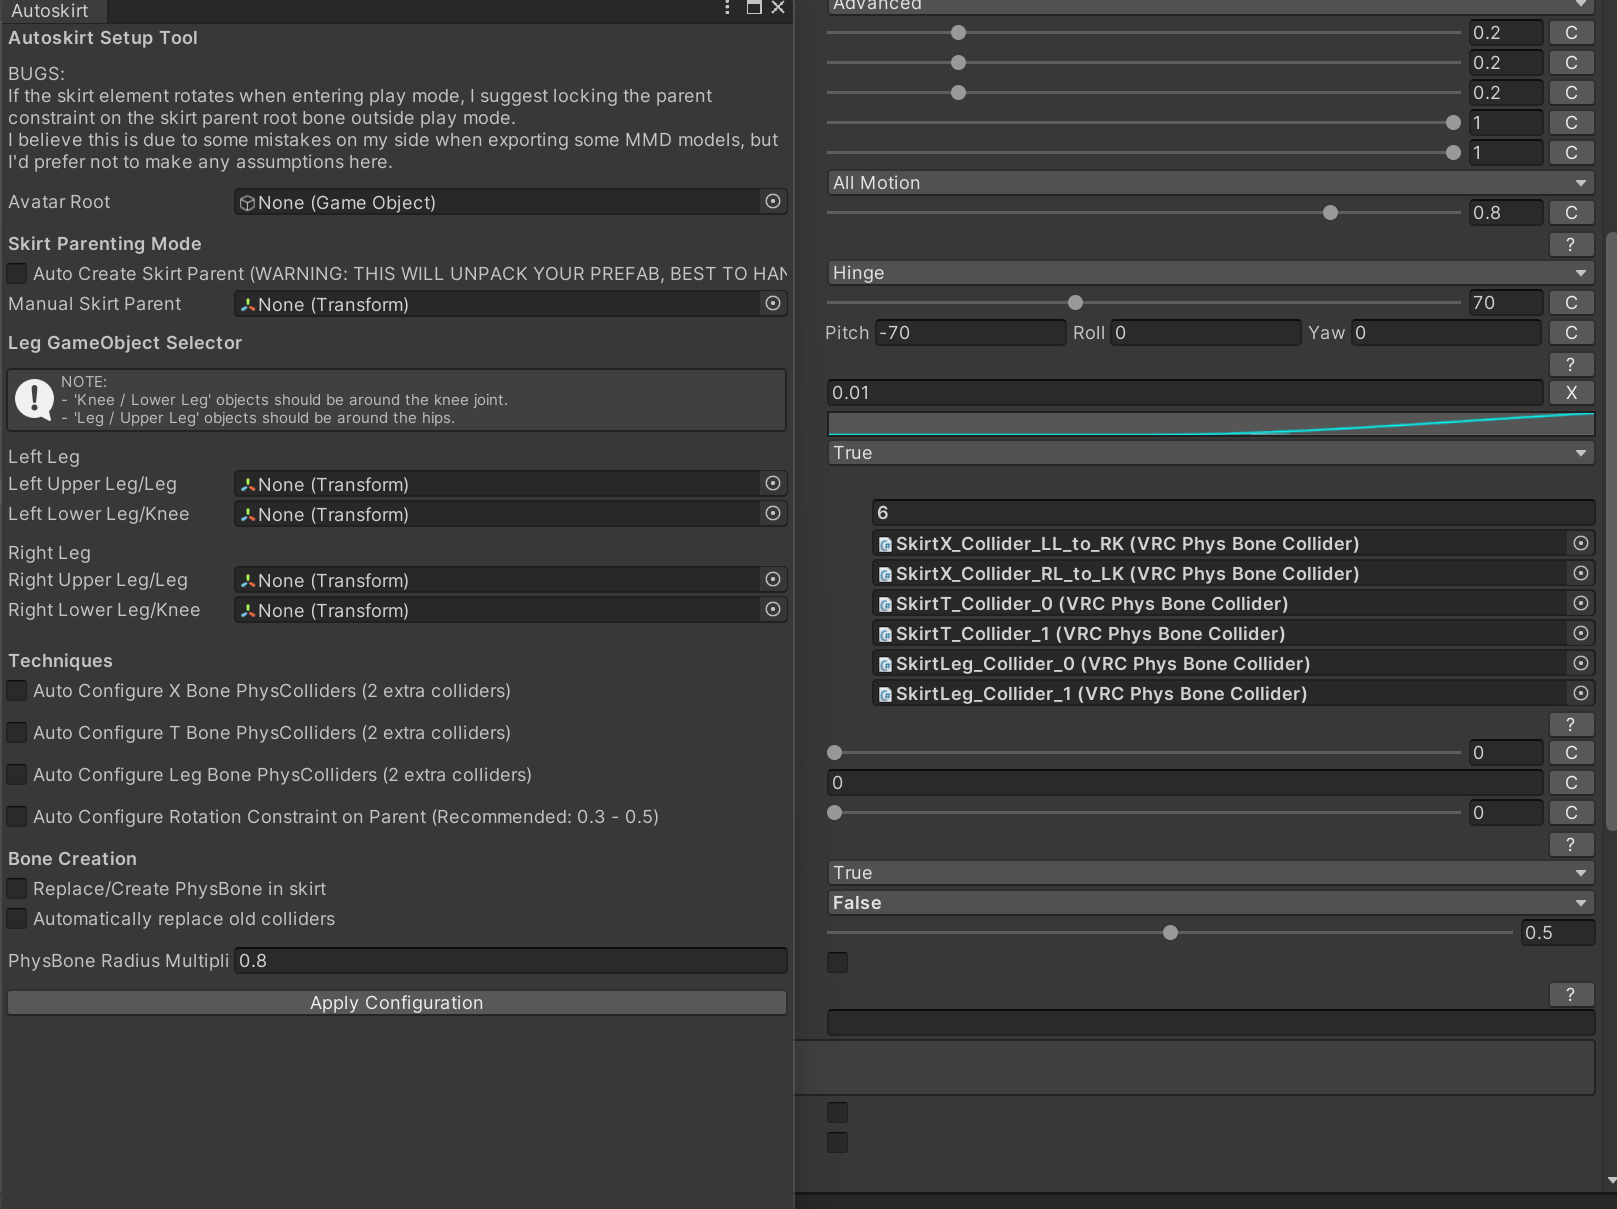Open the True dropdown above collider list

pyautogui.click(x=1210, y=453)
